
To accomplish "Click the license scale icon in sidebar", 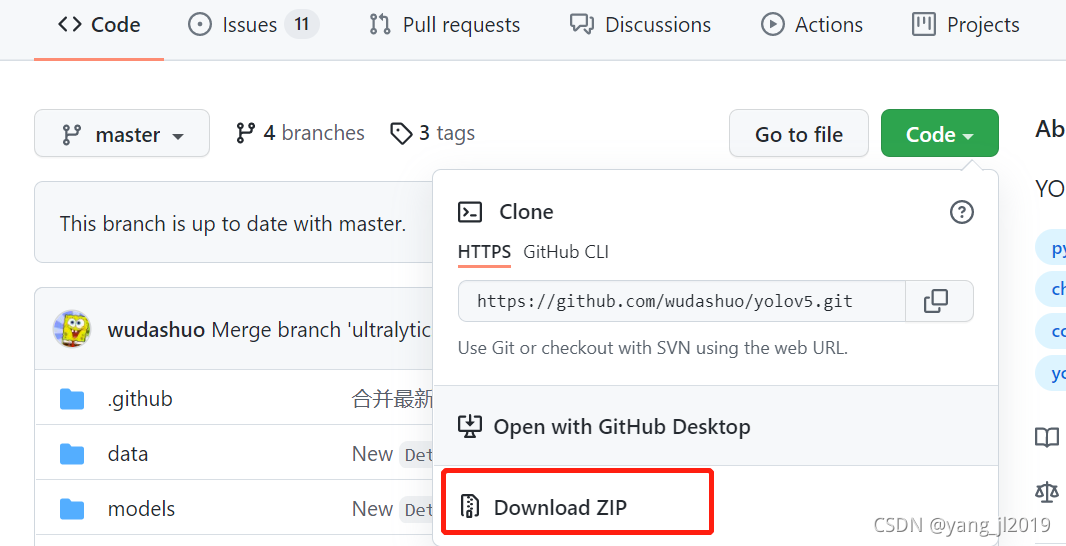I will [x=1047, y=492].
